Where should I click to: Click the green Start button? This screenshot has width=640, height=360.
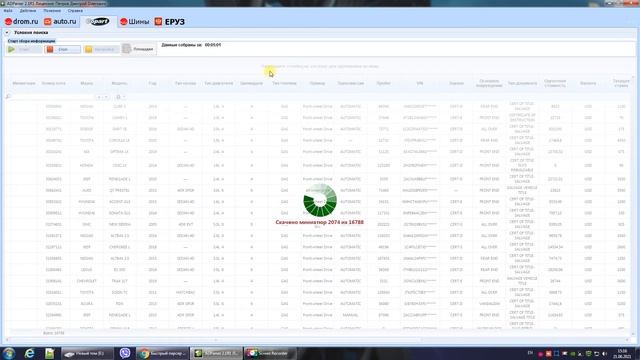tap(24, 49)
